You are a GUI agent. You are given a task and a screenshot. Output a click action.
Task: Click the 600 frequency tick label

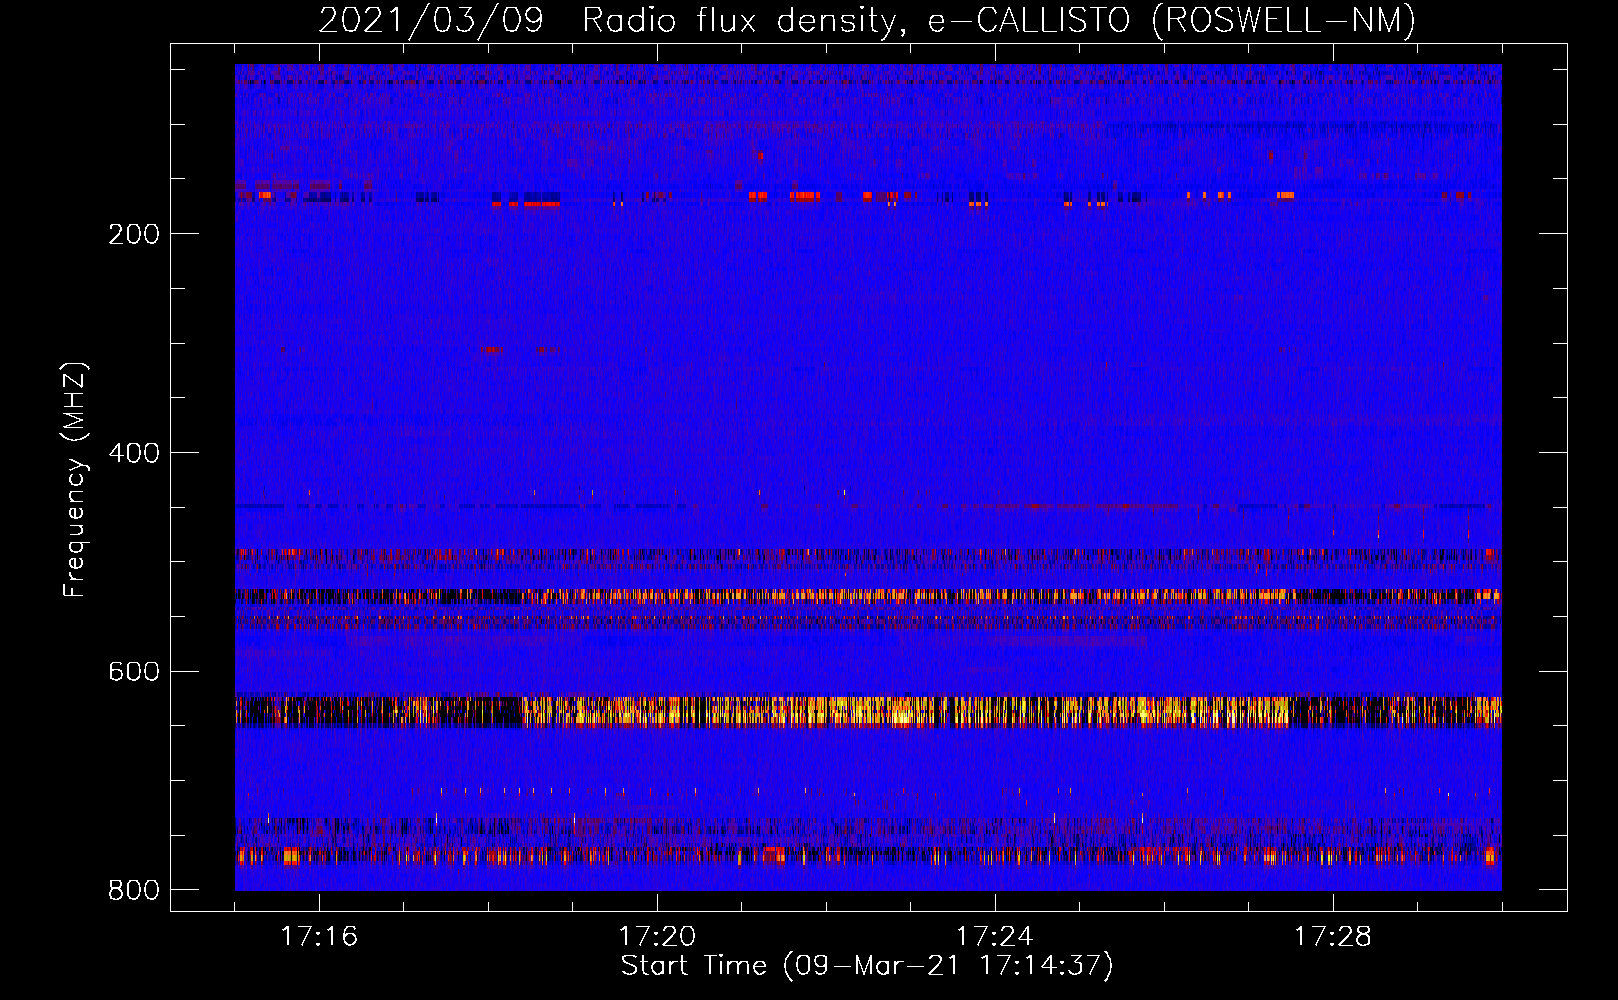coord(134,671)
